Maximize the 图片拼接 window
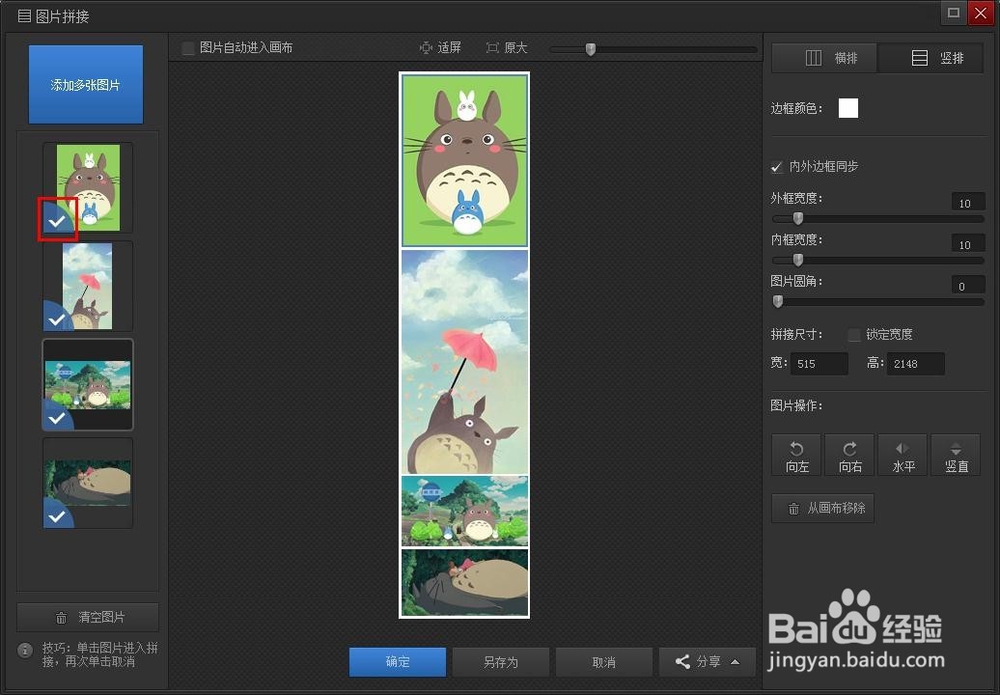Screen dimensions: 1000x695 [953, 13]
